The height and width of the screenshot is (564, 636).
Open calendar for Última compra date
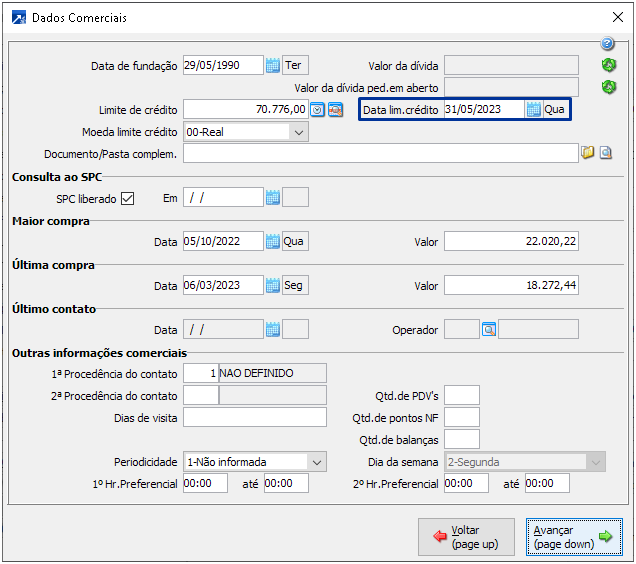(x=272, y=285)
